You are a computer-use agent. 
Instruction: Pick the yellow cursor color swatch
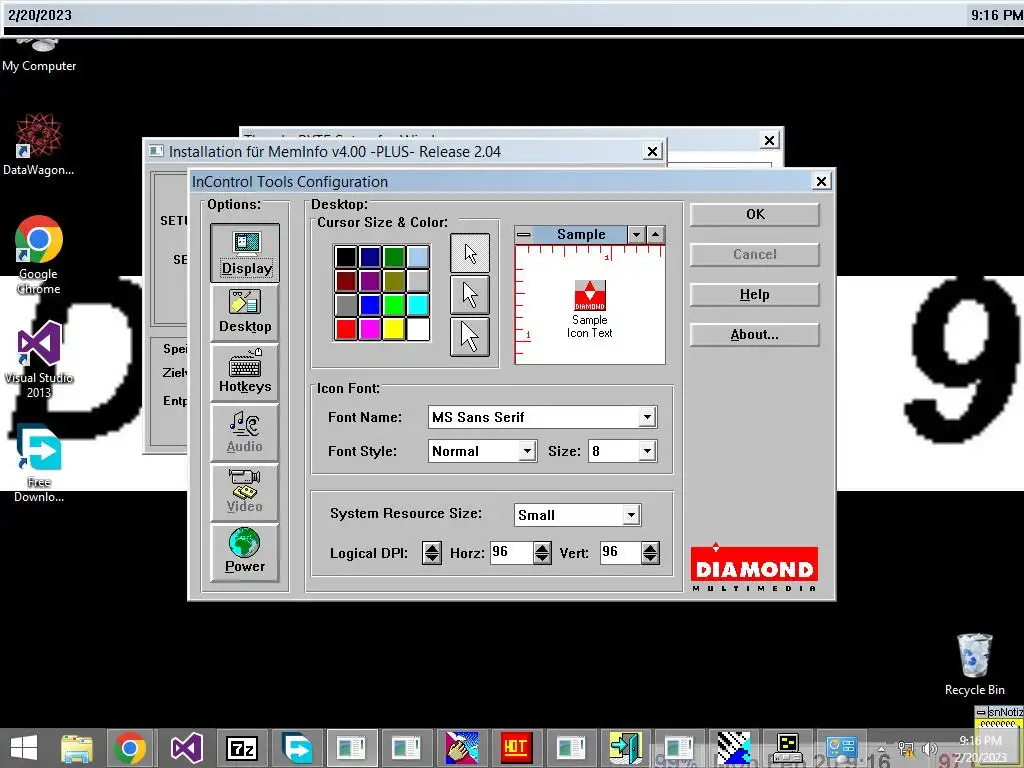[x=394, y=328]
